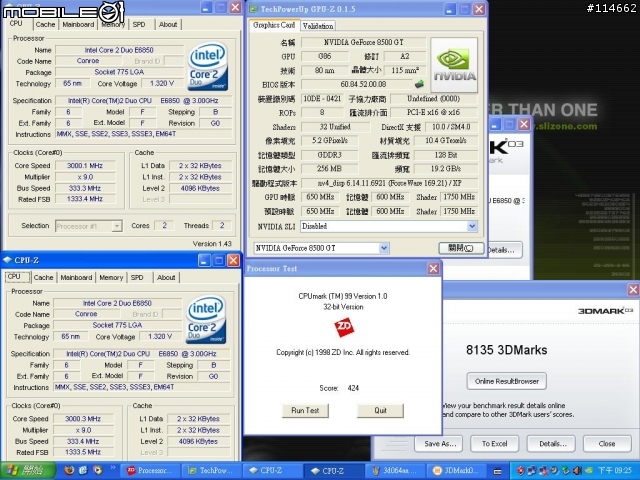This screenshot has height=480, width=640.
Task: Click the lower CPU-Z title bar icon
Action: point(7,260)
